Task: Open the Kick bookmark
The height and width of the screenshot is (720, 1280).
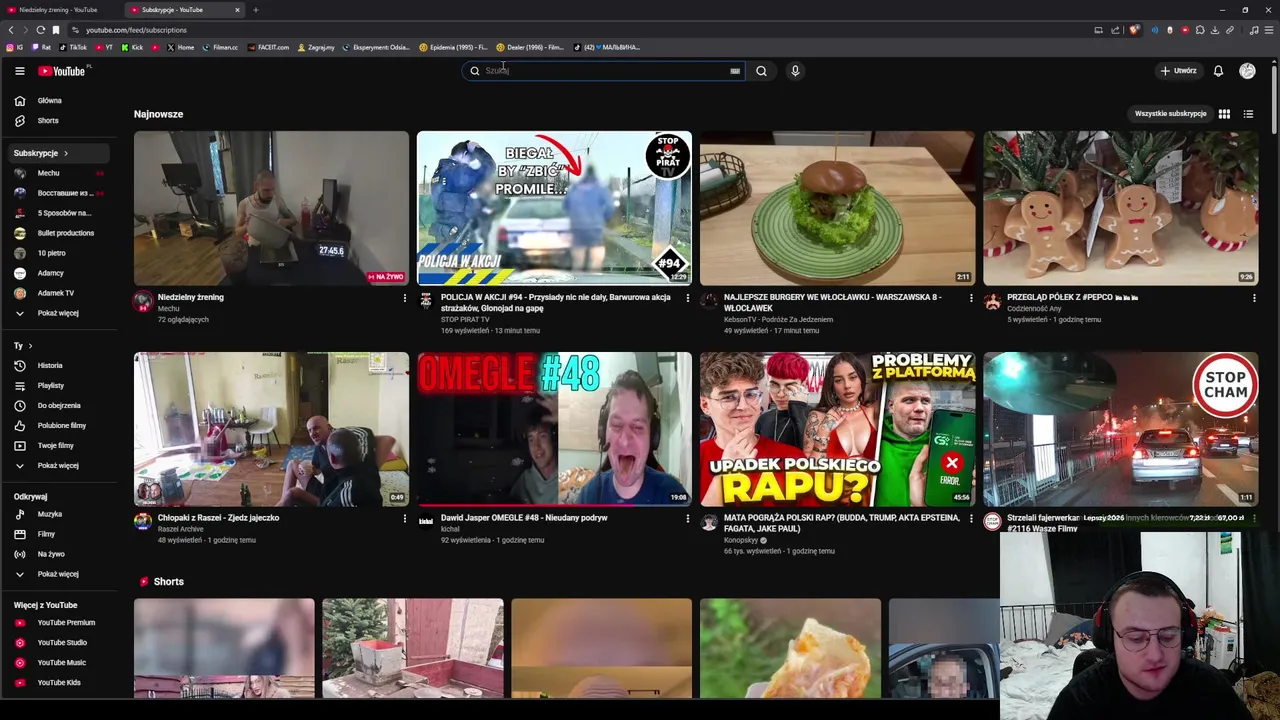Action: point(133,47)
